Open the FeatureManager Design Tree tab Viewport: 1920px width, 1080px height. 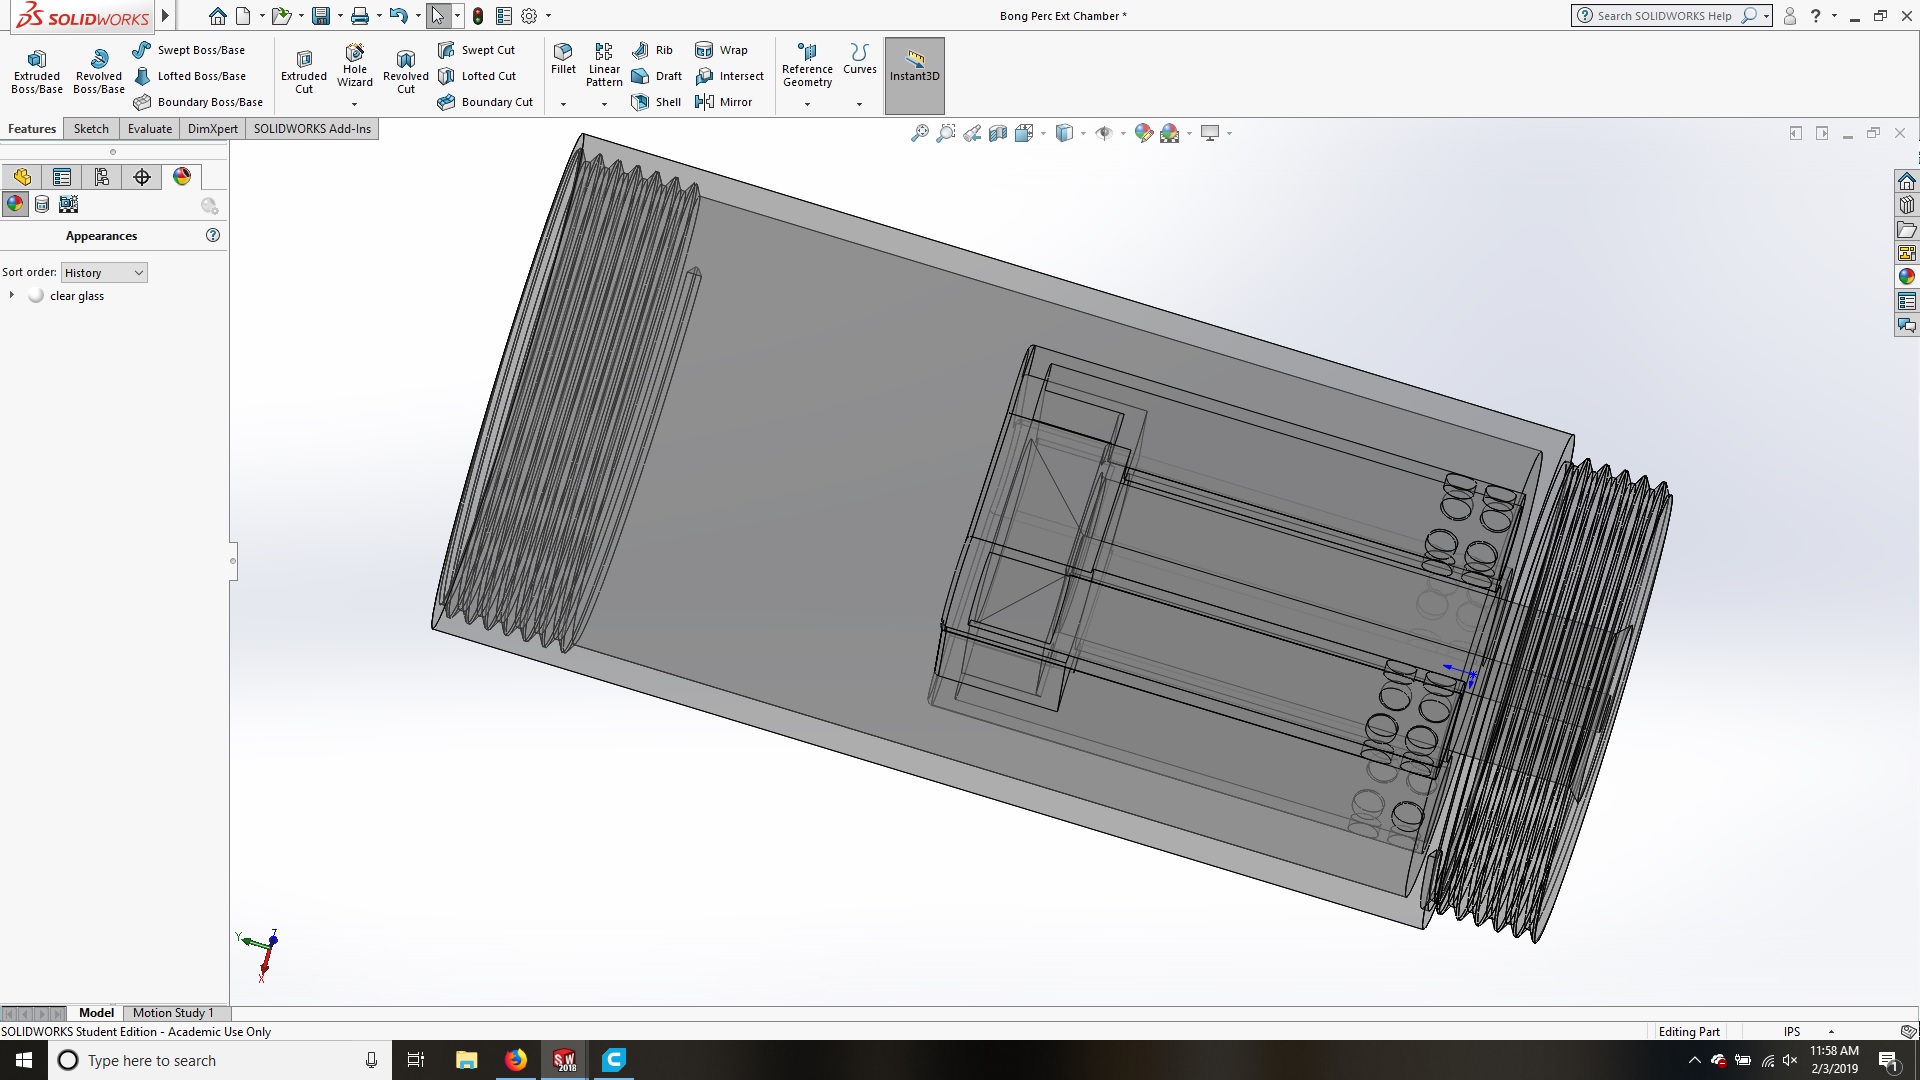point(22,177)
